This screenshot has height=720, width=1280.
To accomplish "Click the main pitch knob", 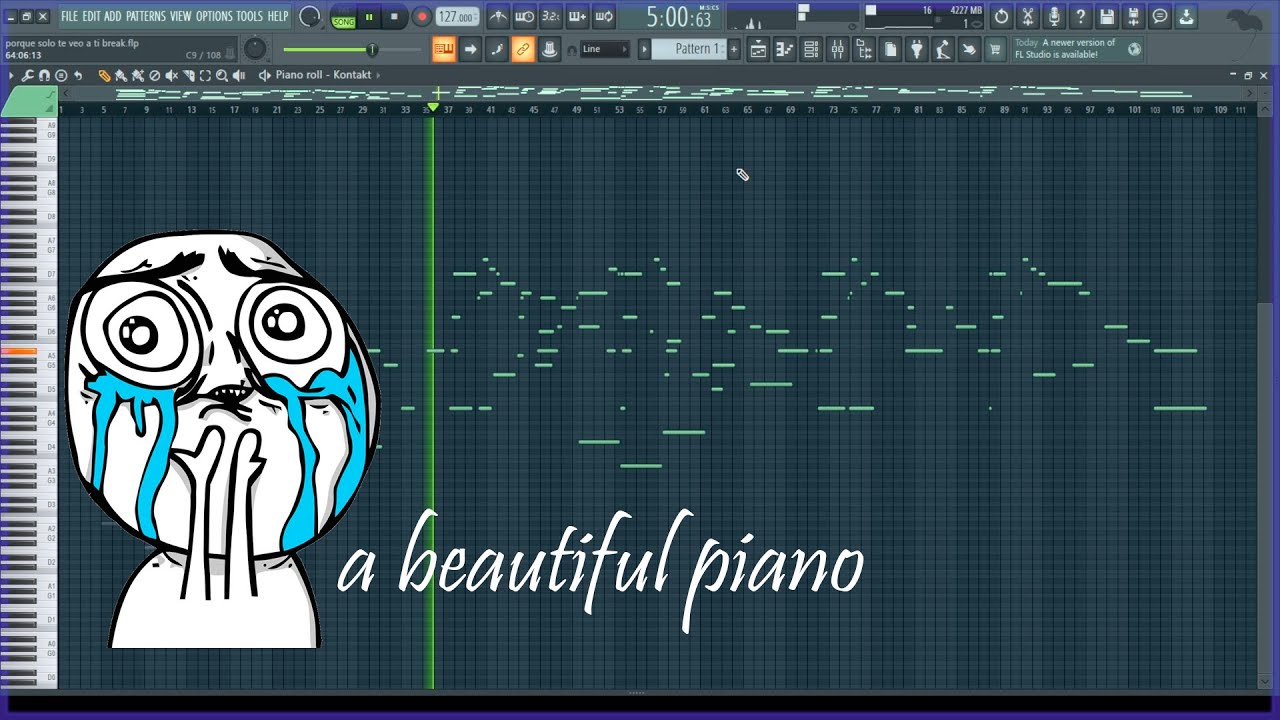I will coord(310,17).
